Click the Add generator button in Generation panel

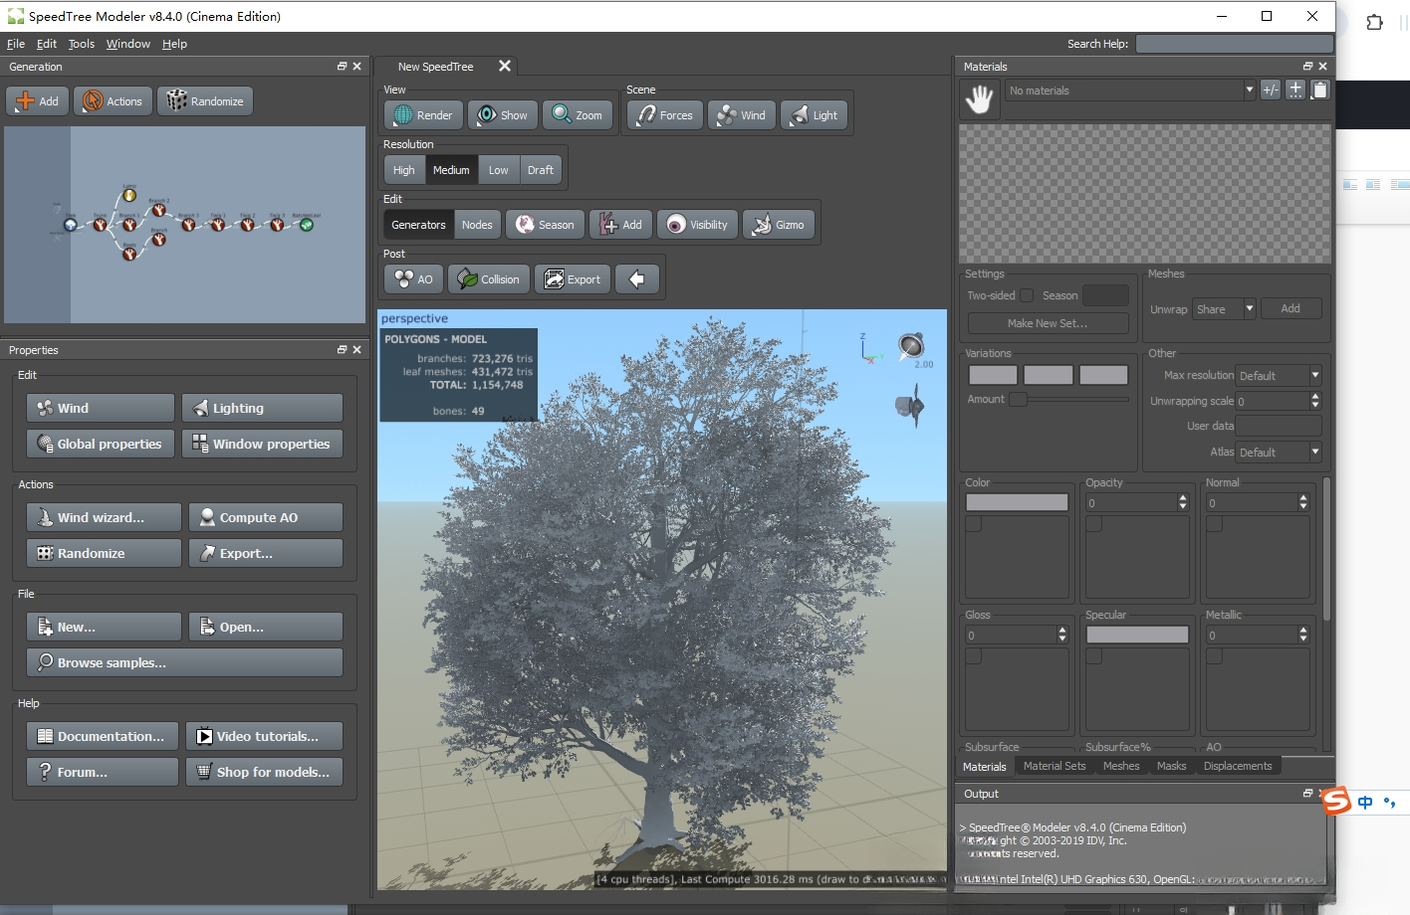point(37,101)
